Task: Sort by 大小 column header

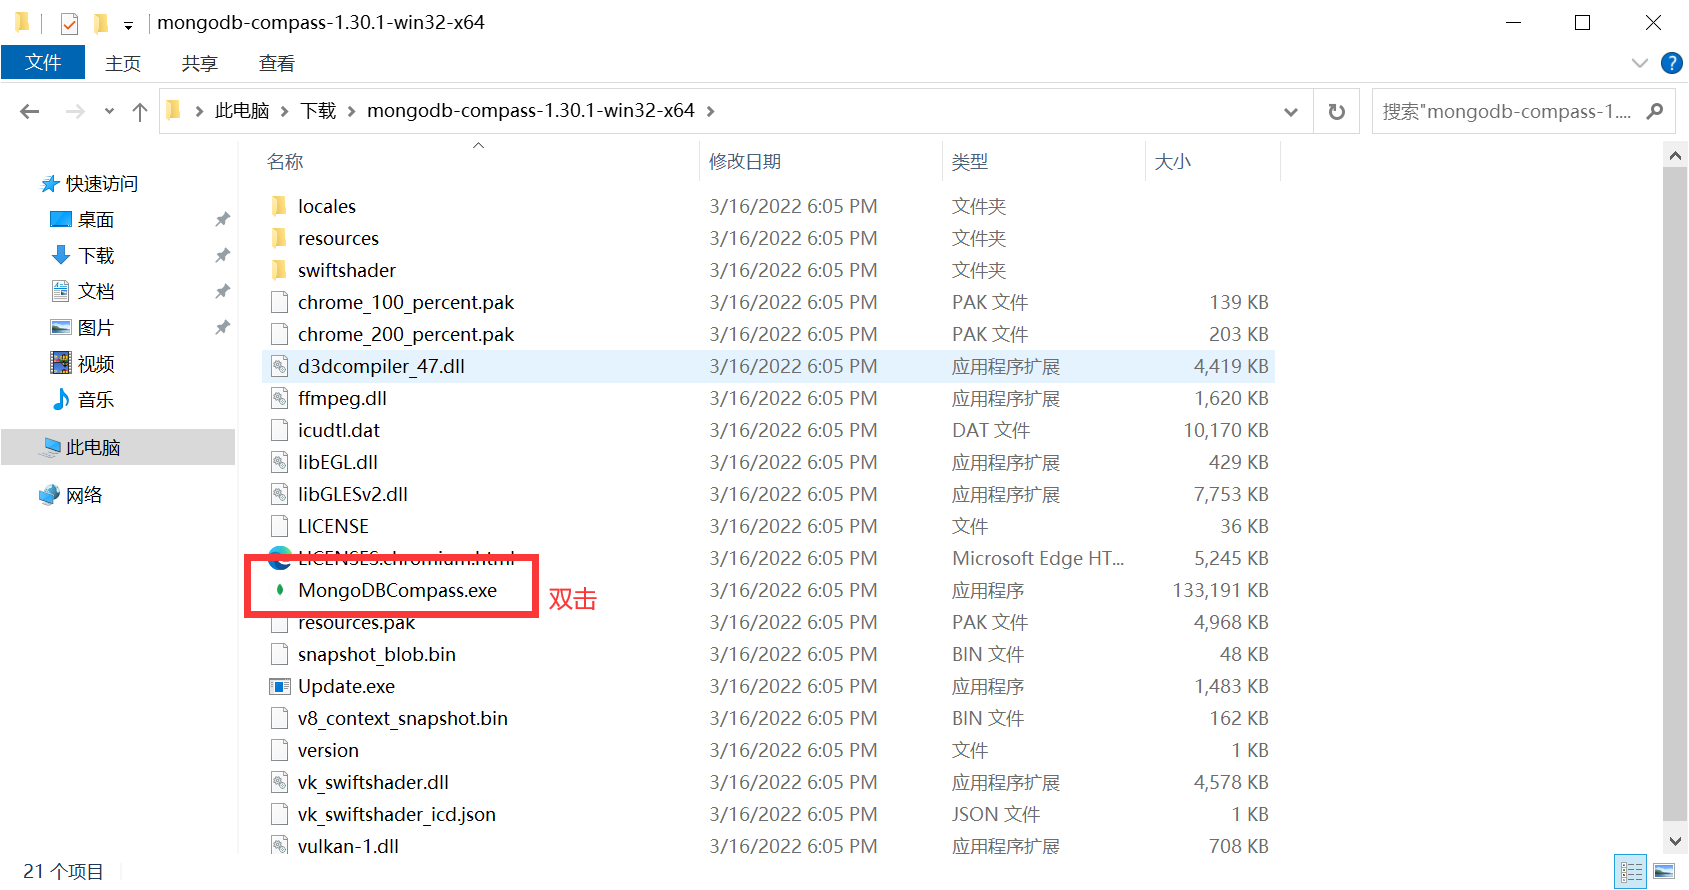Action: click(x=1173, y=162)
